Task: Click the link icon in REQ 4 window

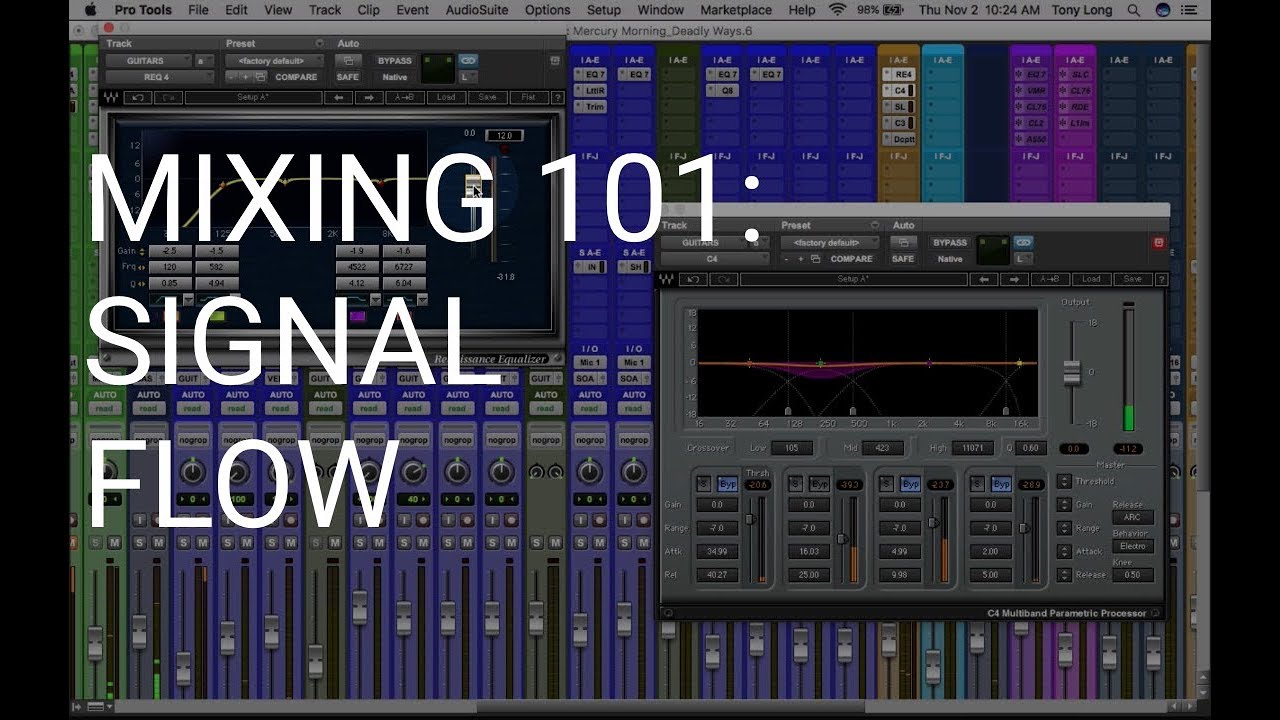Action: [469, 61]
